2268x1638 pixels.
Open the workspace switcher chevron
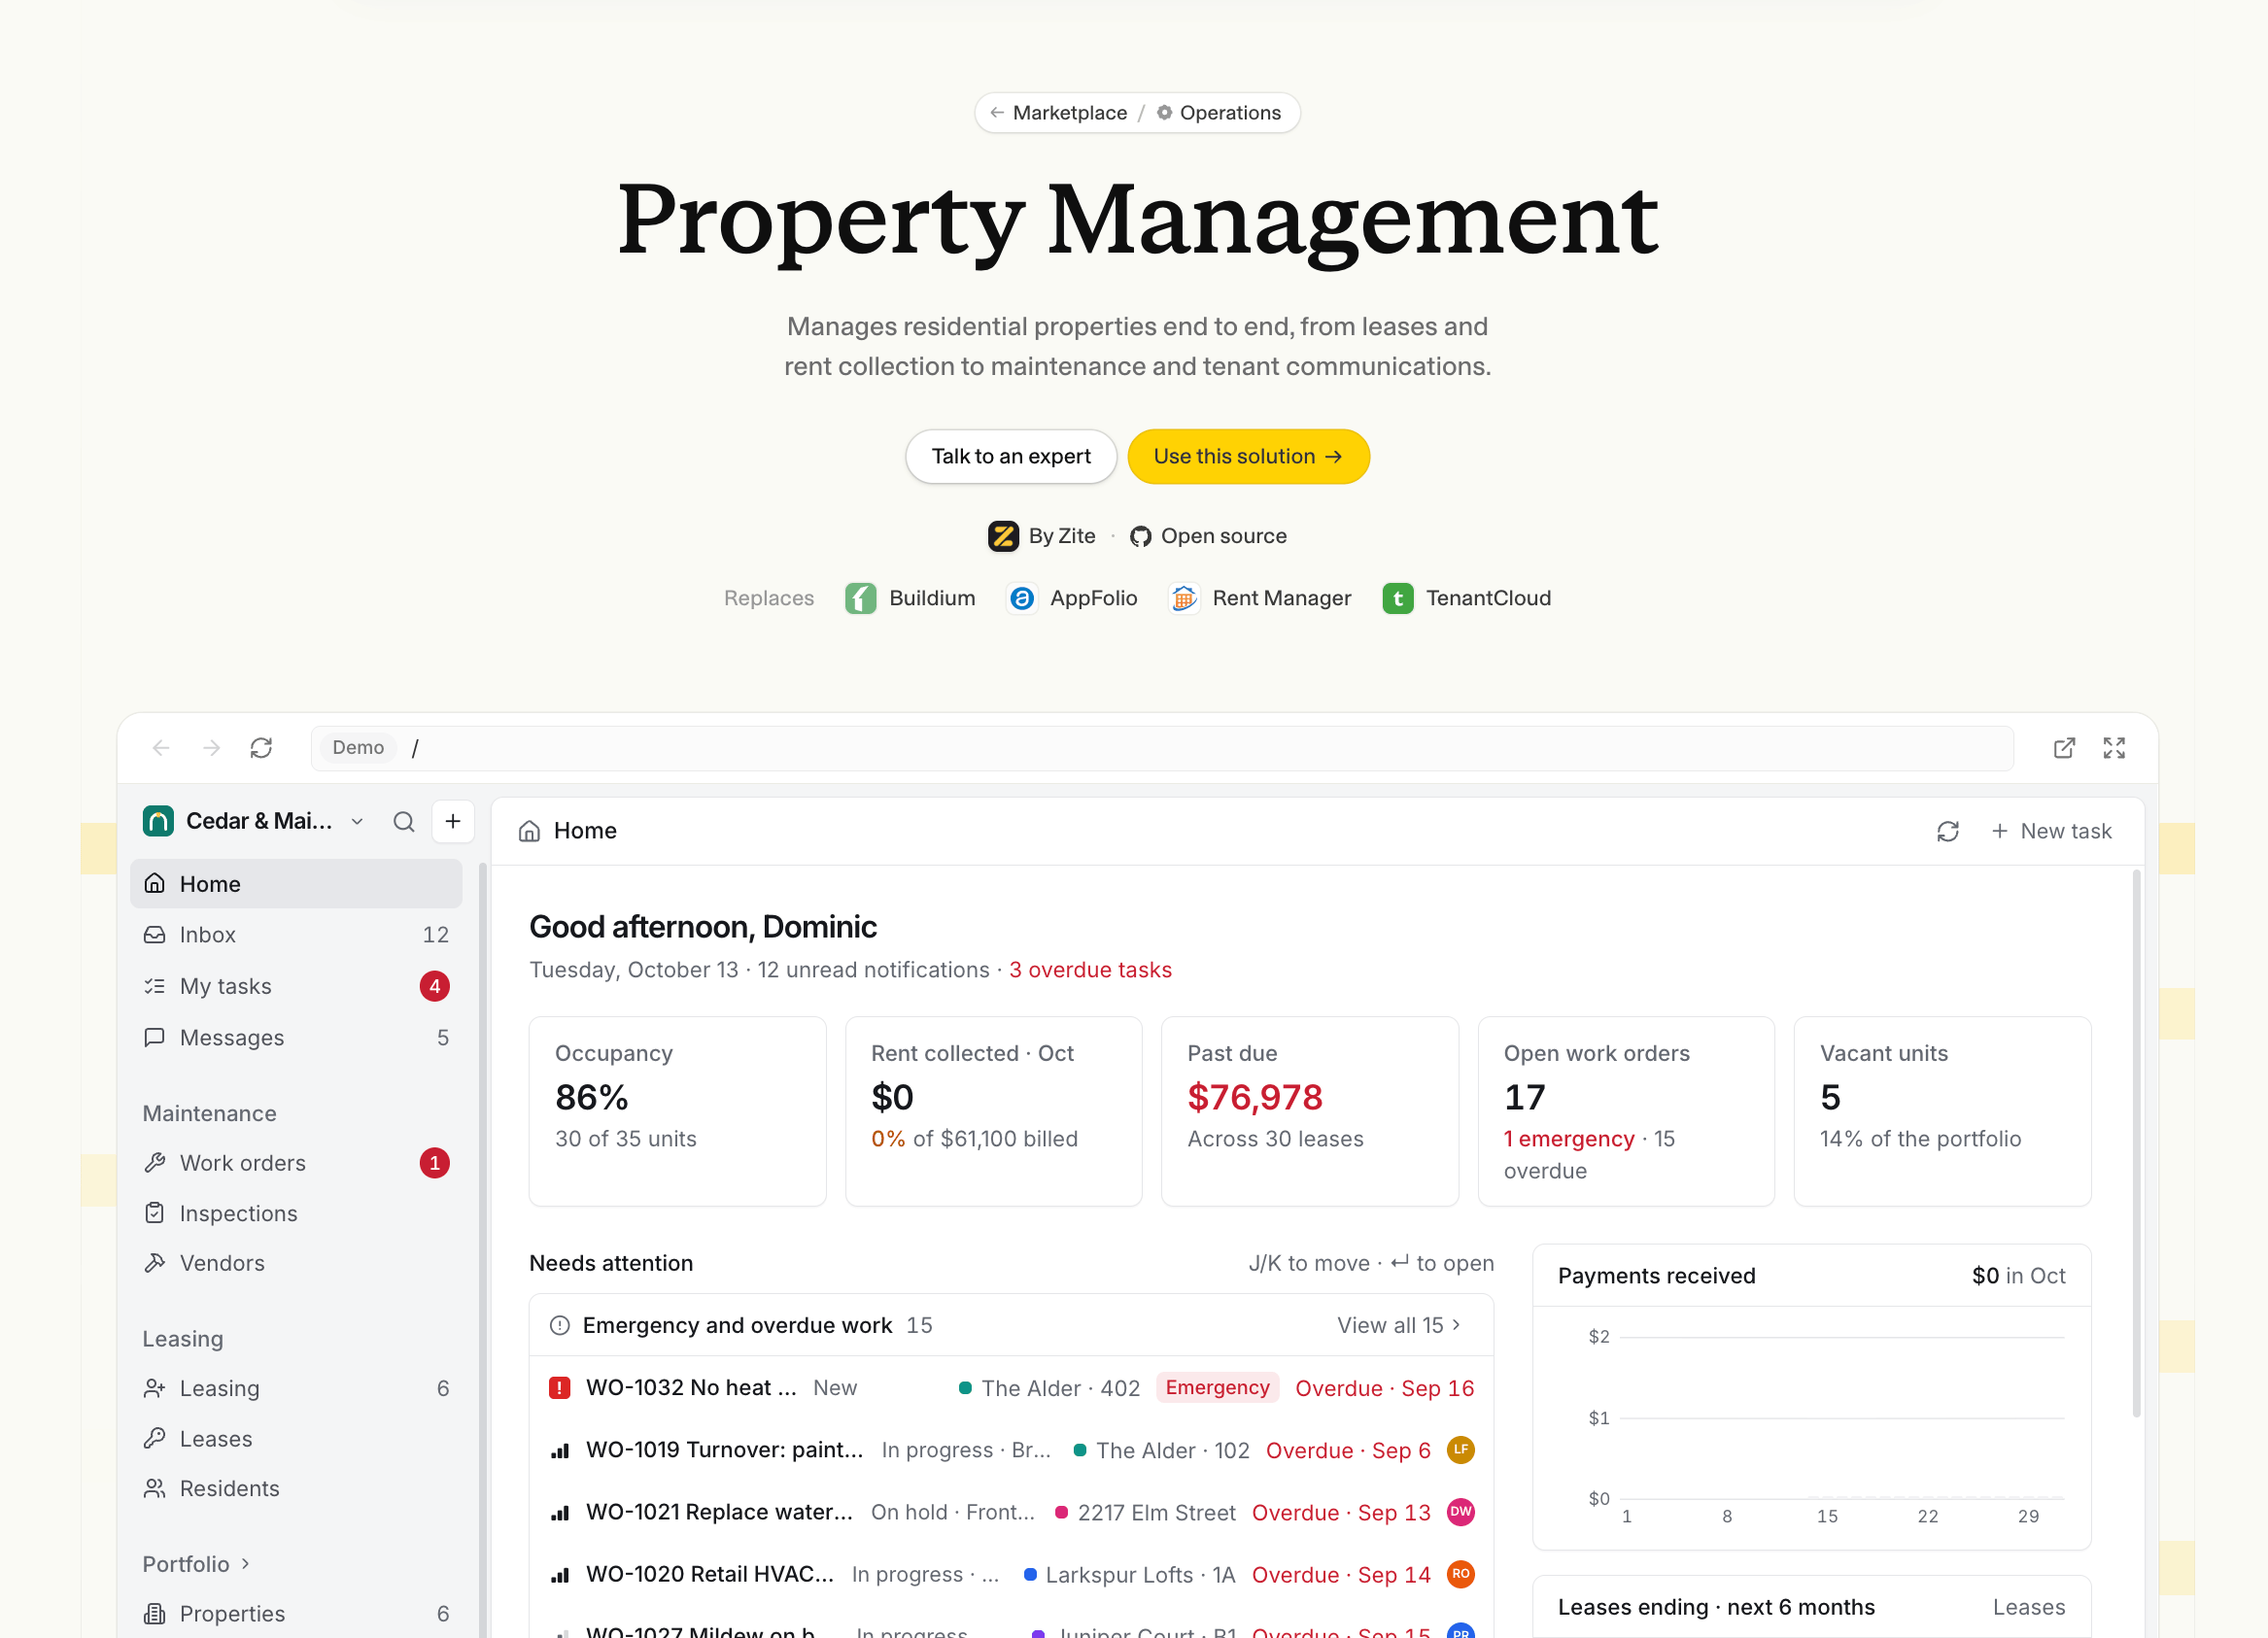(357, 822)
